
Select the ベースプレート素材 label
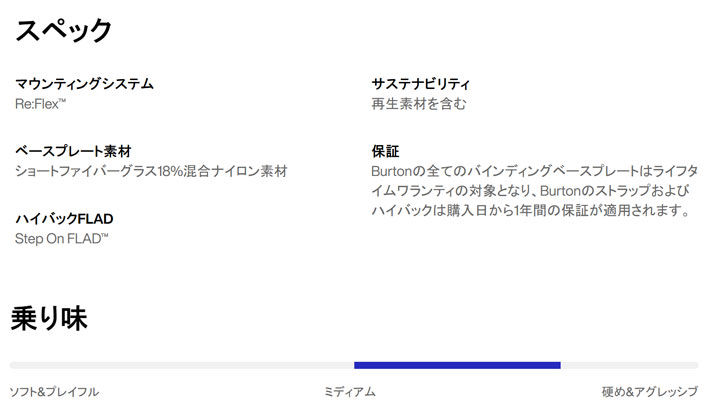coord(73,151)
